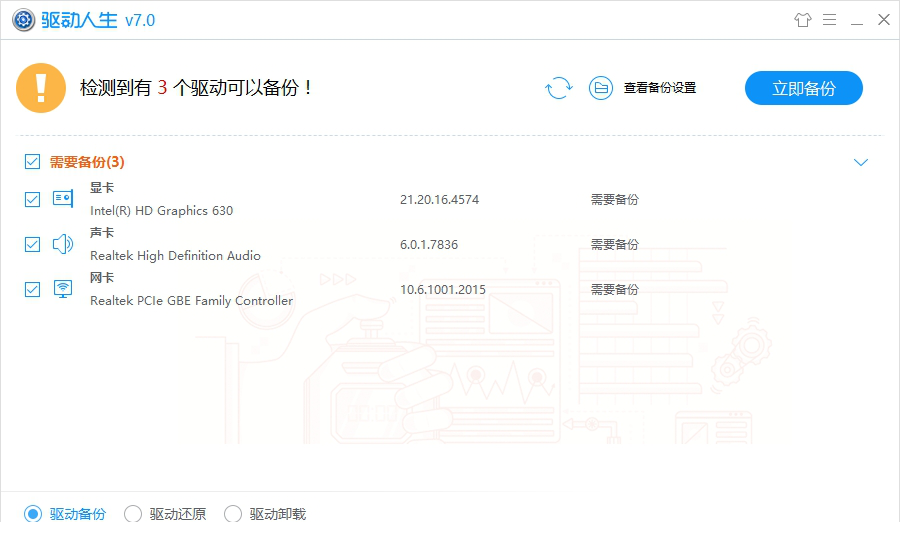Viewport: 900px width, 542px height.
Task: Open 查看备份设置 link
Action: pos(659,88)
